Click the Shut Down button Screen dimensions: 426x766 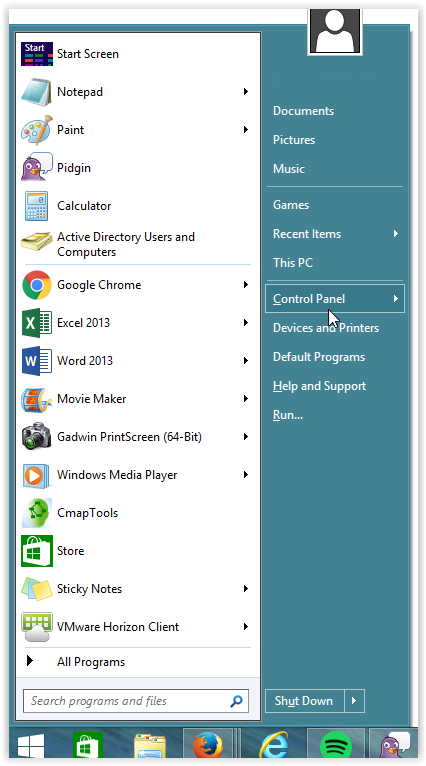tap(305, 701)
